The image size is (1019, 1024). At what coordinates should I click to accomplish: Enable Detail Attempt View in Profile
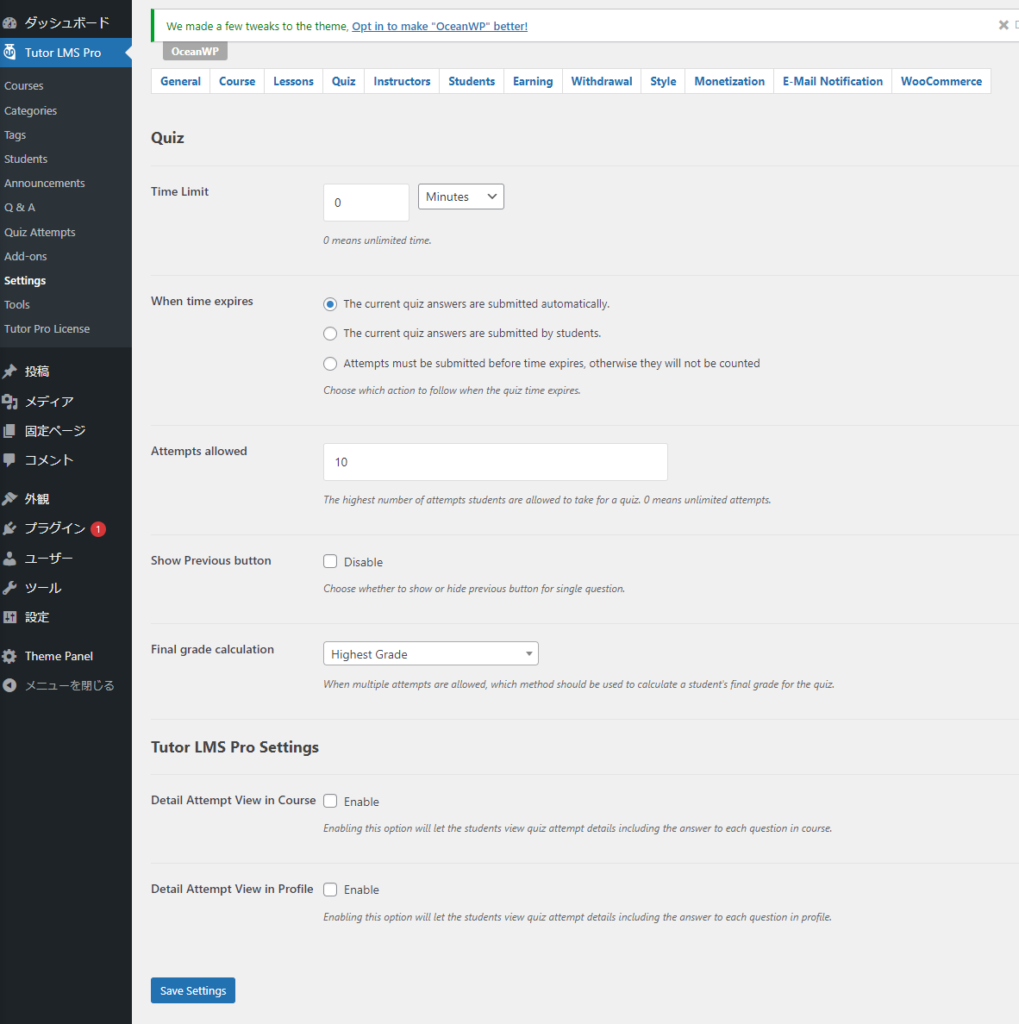(x=330, y=889)
